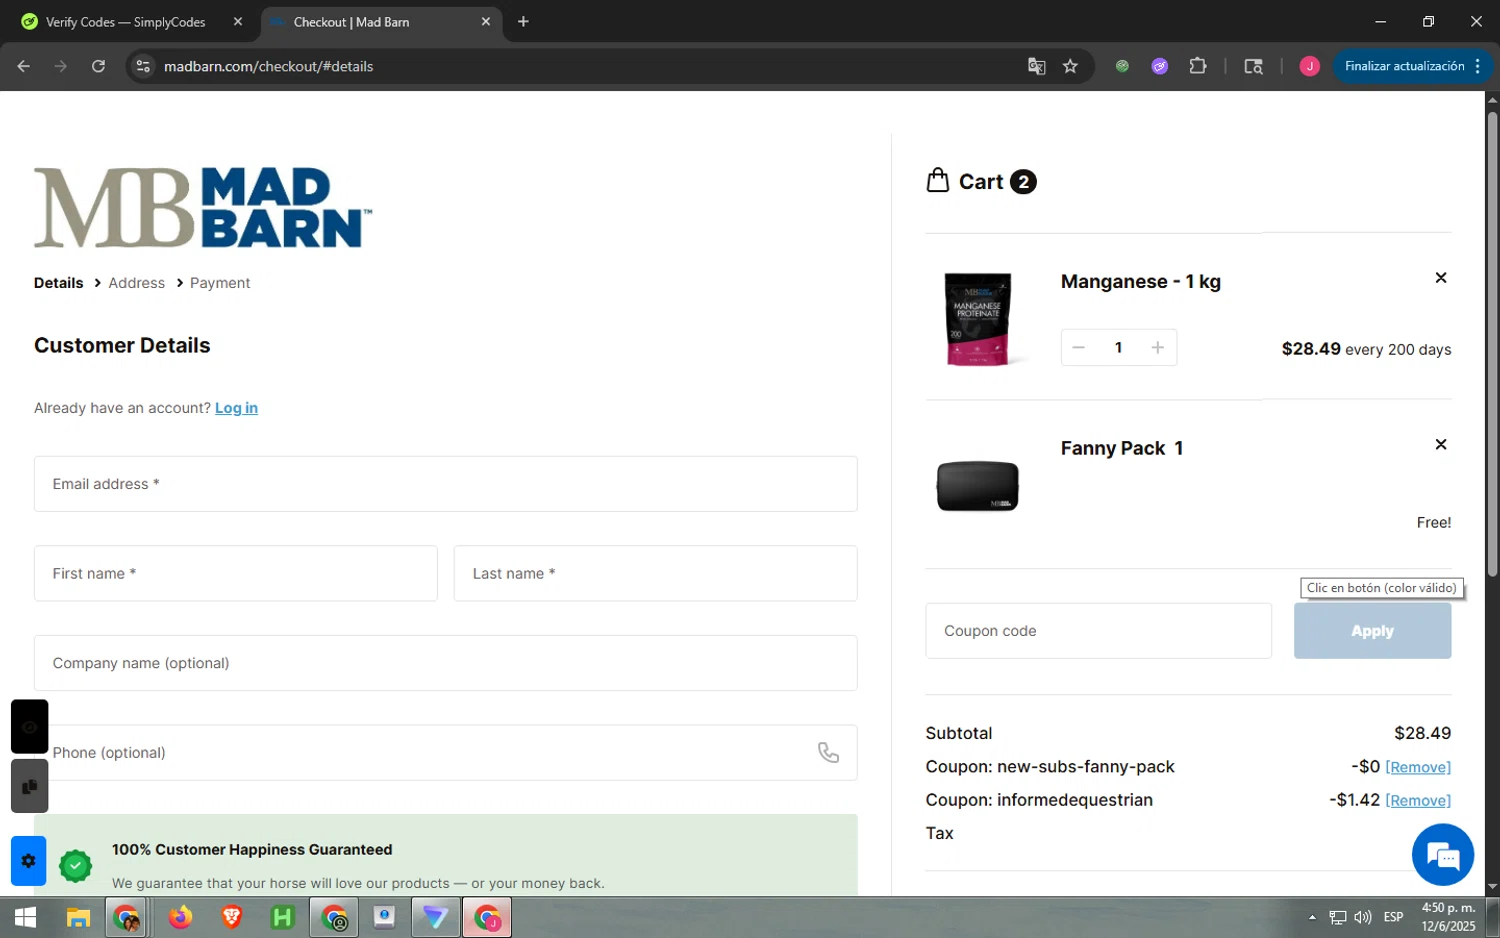Open the Extensions puzzle-piece menu
1500x938 pixels.
(1197, 66)
